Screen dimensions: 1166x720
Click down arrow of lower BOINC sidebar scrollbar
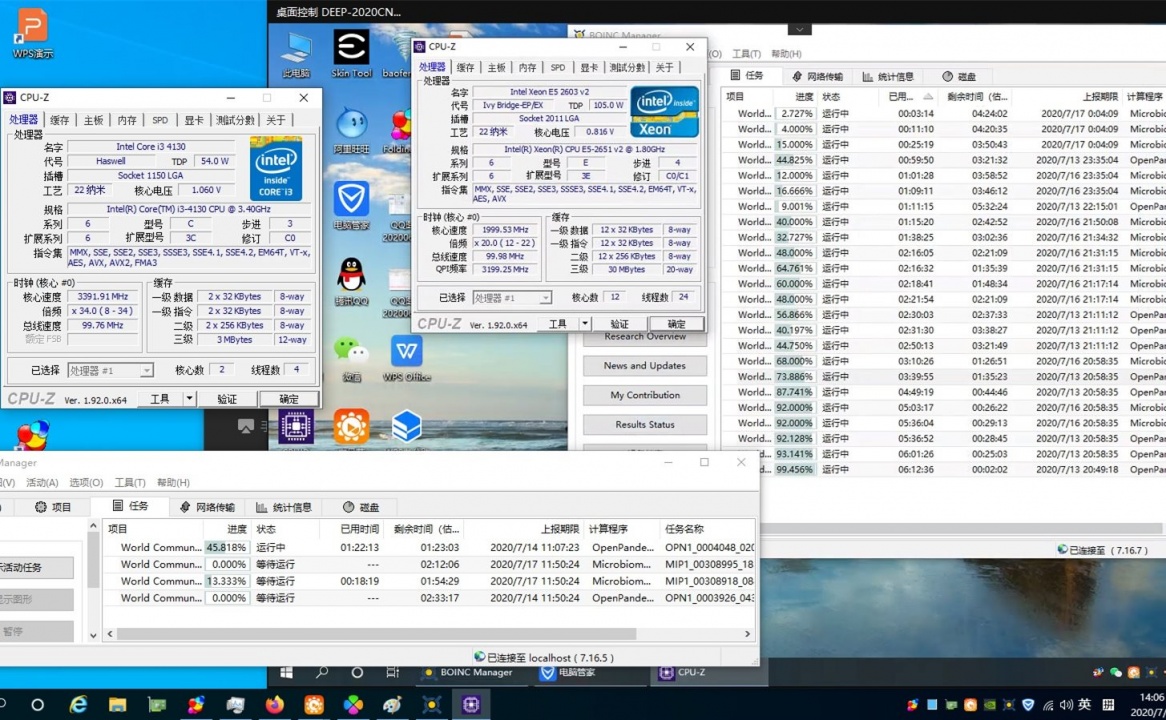click(x=93, y=634)
